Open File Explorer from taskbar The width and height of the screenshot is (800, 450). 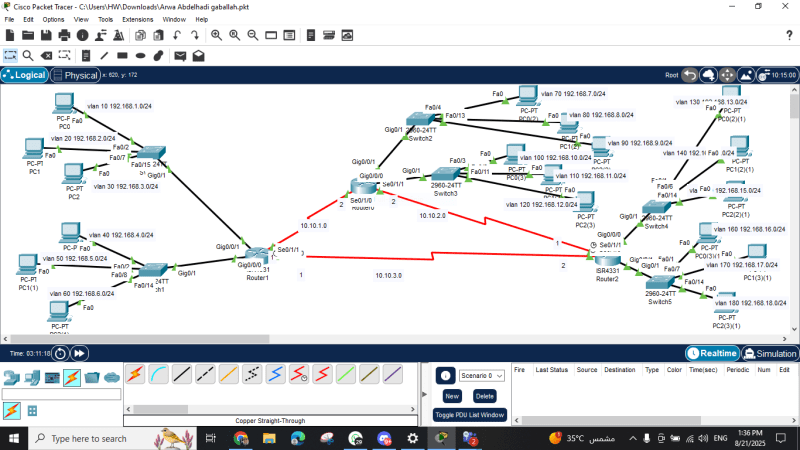[269, 438]
